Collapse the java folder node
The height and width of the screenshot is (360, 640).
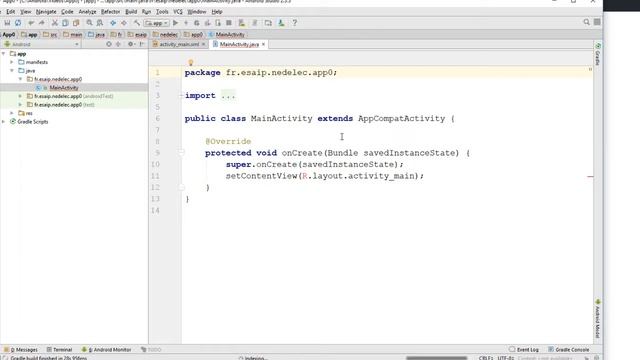tap(12, 71)
